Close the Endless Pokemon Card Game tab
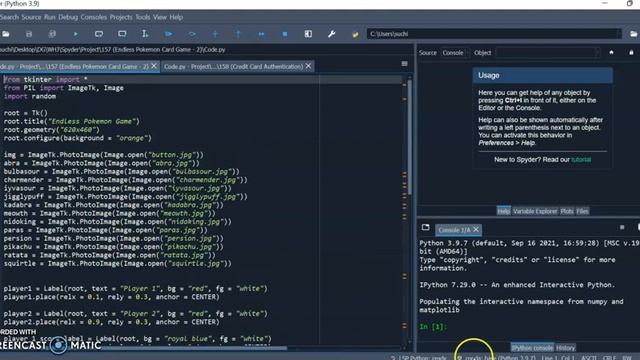Image resolution: width=640 pixels, height=360 pixels. click(x=154, y=66)
